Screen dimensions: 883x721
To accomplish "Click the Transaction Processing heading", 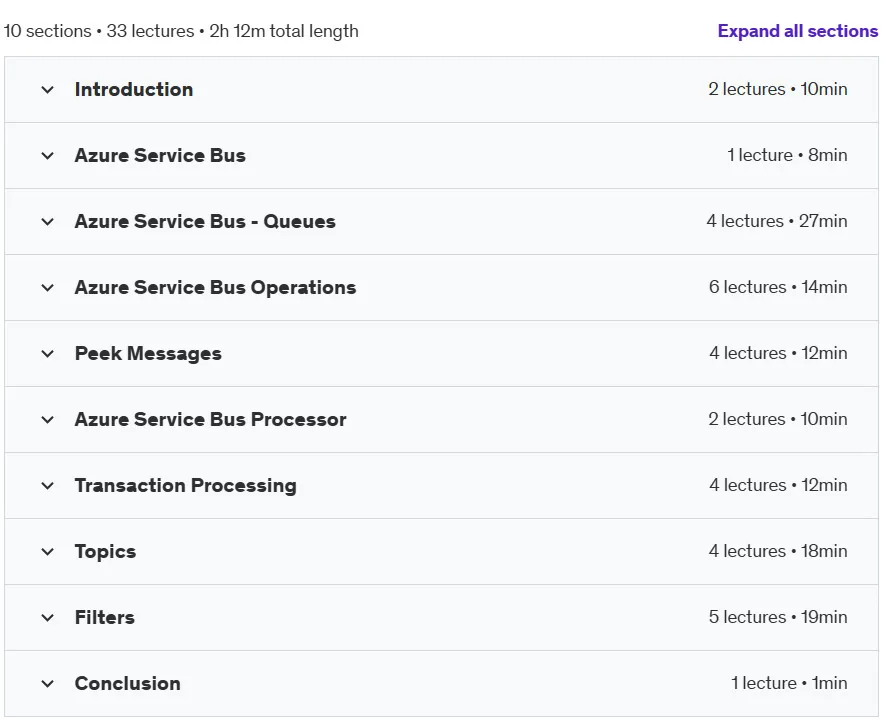I will point(186,486).
